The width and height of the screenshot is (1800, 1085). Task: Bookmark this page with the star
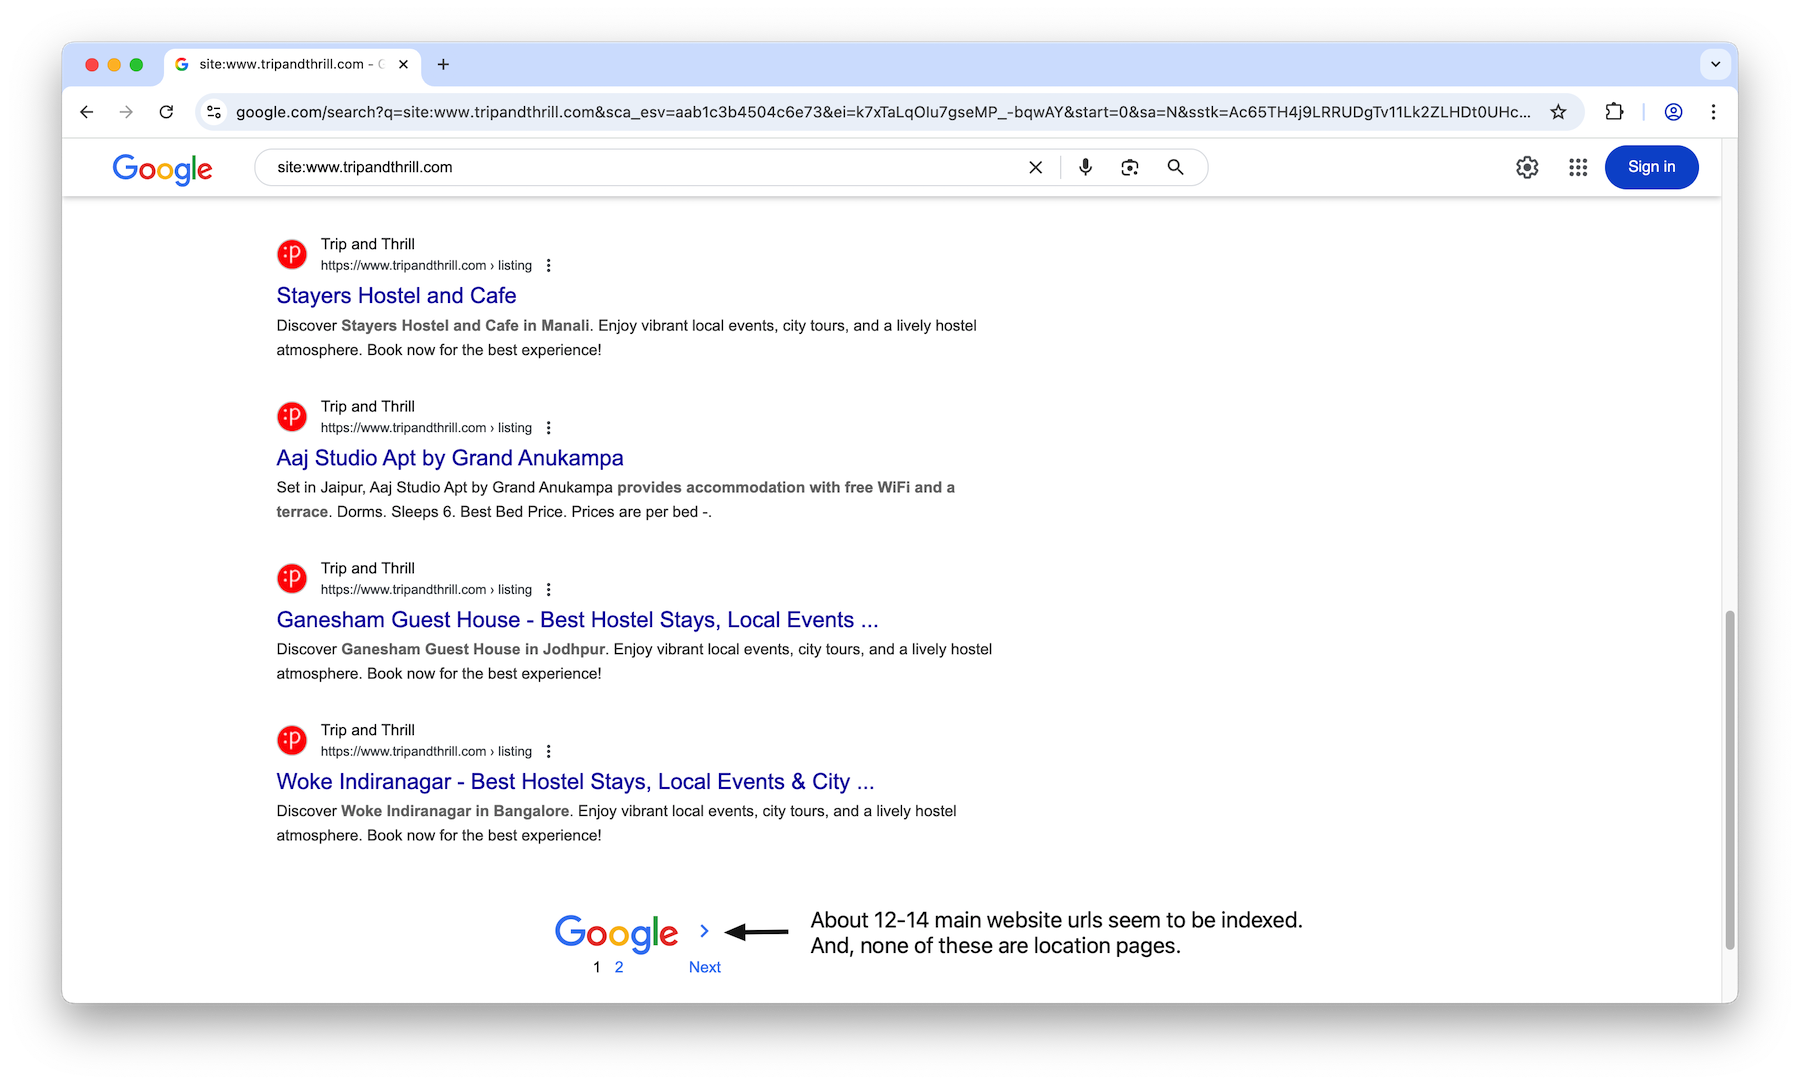tap(1558, 112)
